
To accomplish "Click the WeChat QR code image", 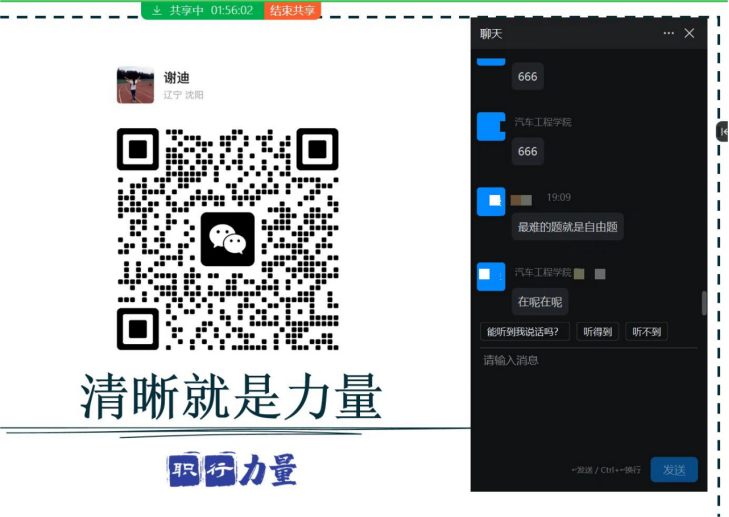I will 227,239.
